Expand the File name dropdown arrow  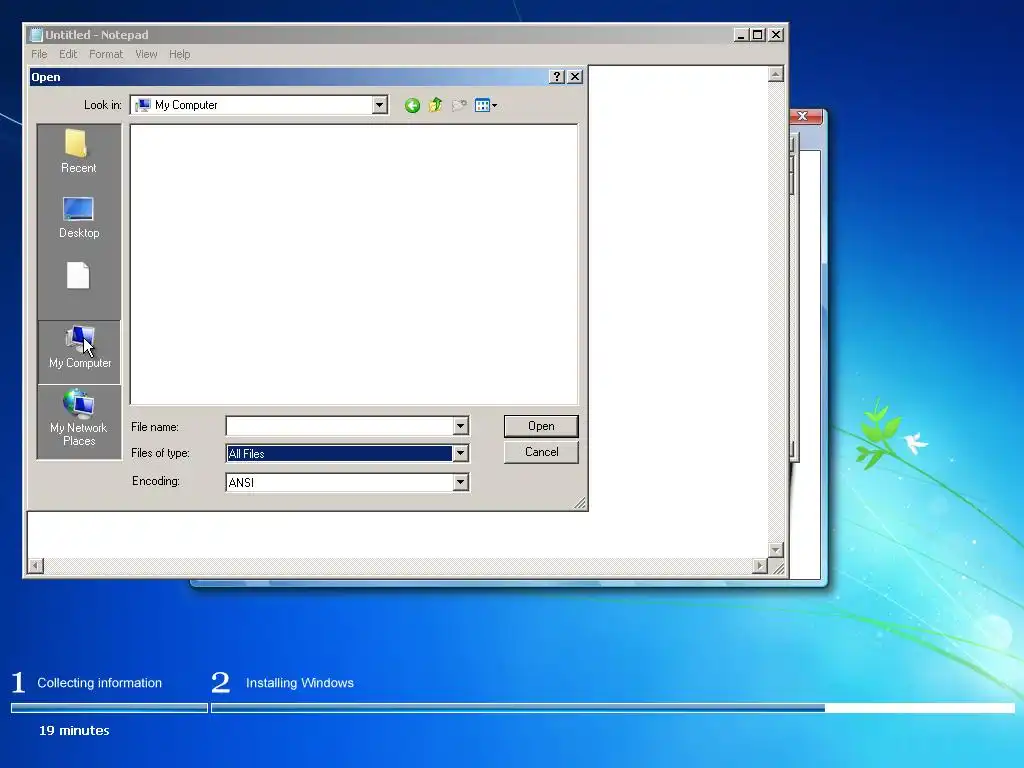[460, 426]
